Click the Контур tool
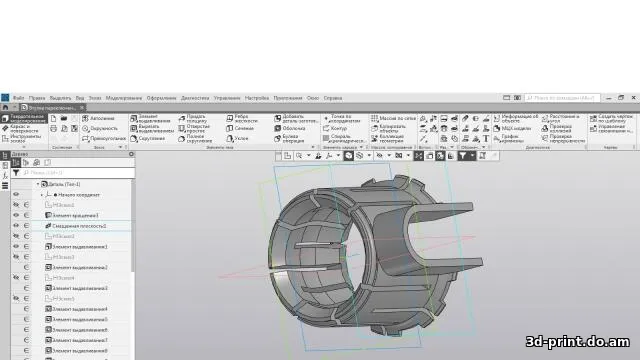Viewport: 640px width, 360px height. [335, 129]
